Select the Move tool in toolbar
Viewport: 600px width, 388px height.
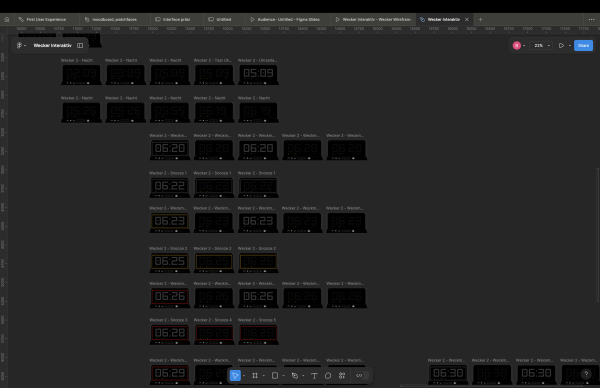click(x=235, y=376)
